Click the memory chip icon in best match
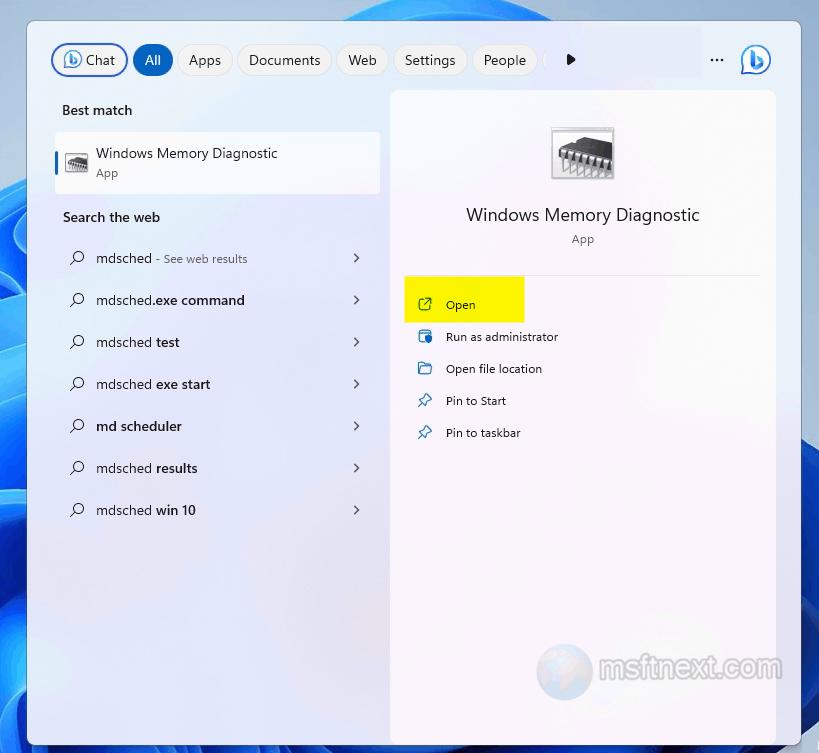Image resolution: width=819 pixels, height=753 pixels. [x=76, y=163]
